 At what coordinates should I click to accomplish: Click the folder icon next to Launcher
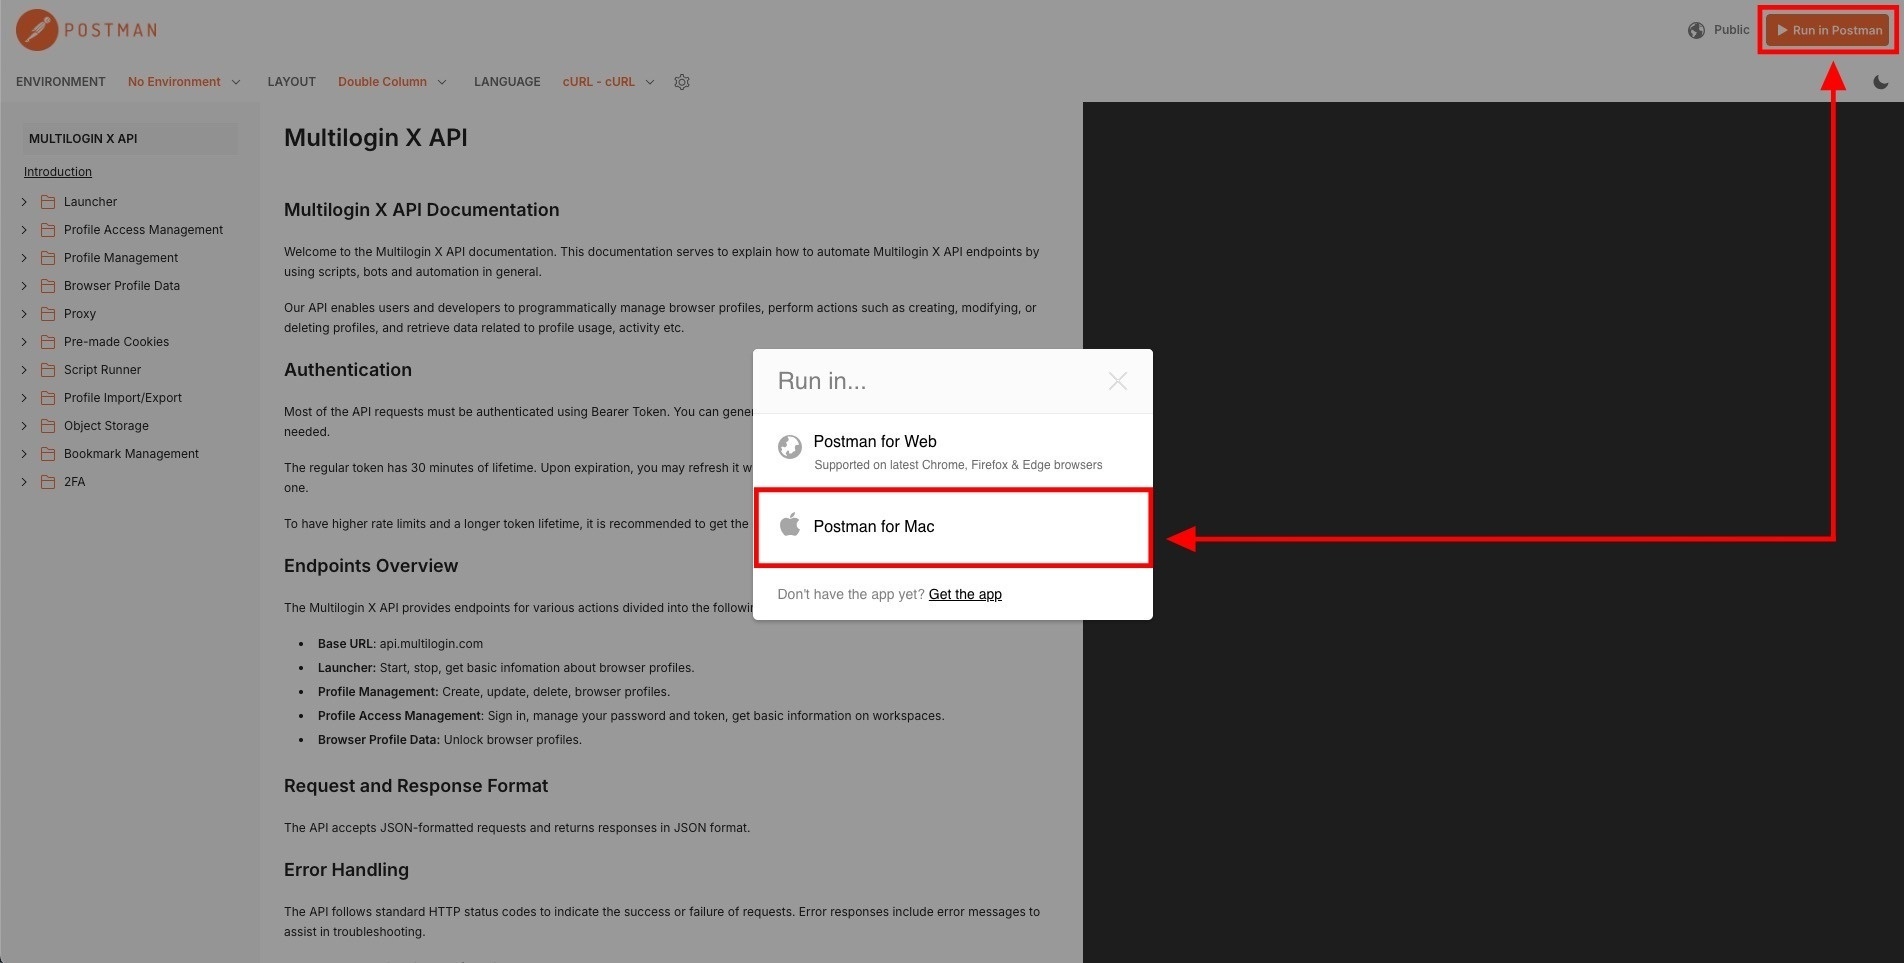coord(48,201)
